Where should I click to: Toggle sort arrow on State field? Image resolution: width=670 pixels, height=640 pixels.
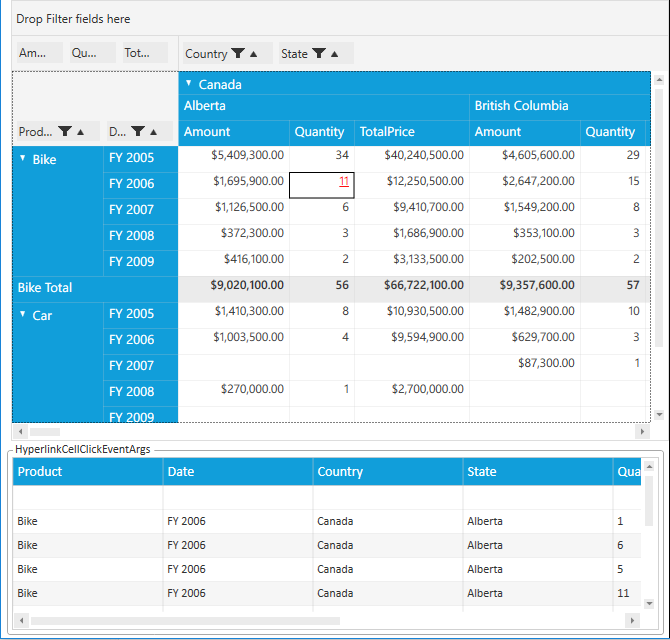tap(335, 54)
